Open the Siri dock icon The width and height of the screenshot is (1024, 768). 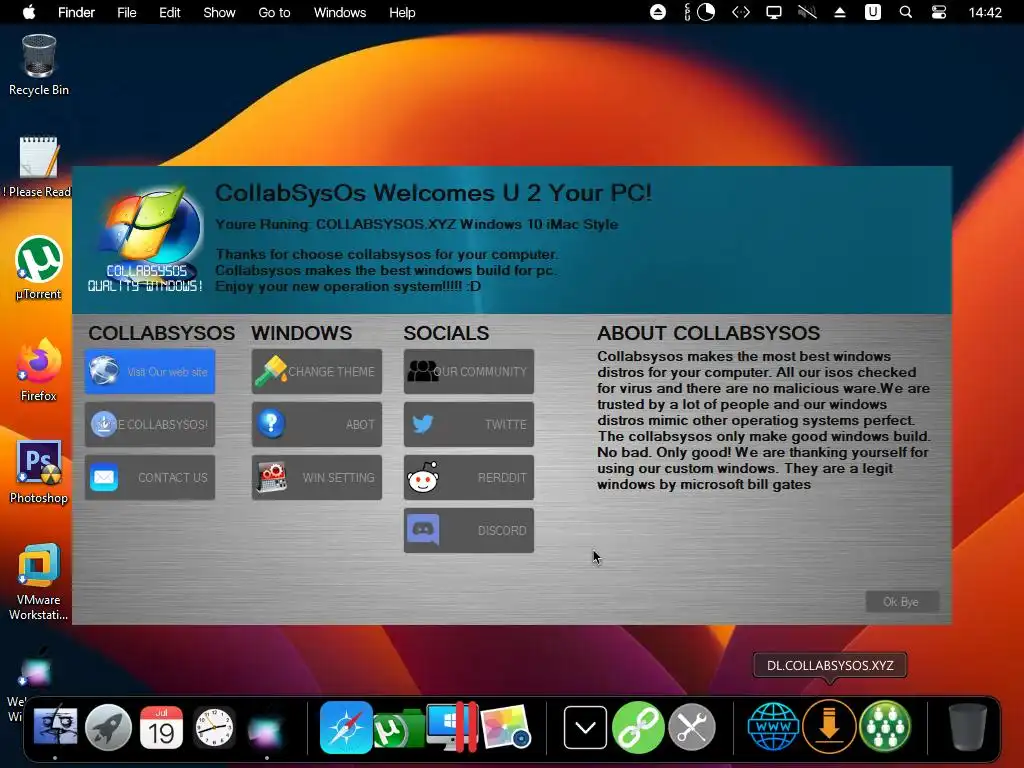click(266, 728)
